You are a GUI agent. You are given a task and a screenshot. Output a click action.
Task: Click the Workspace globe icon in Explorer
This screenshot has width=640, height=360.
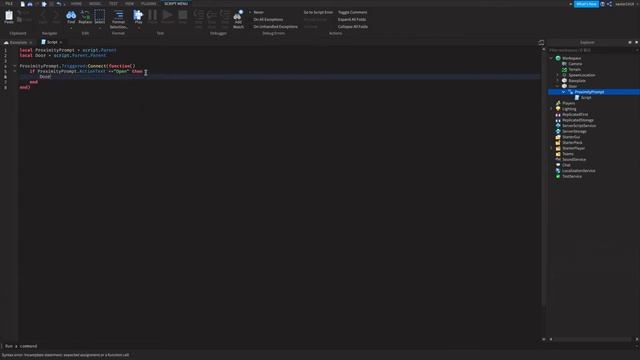[558, 58]
